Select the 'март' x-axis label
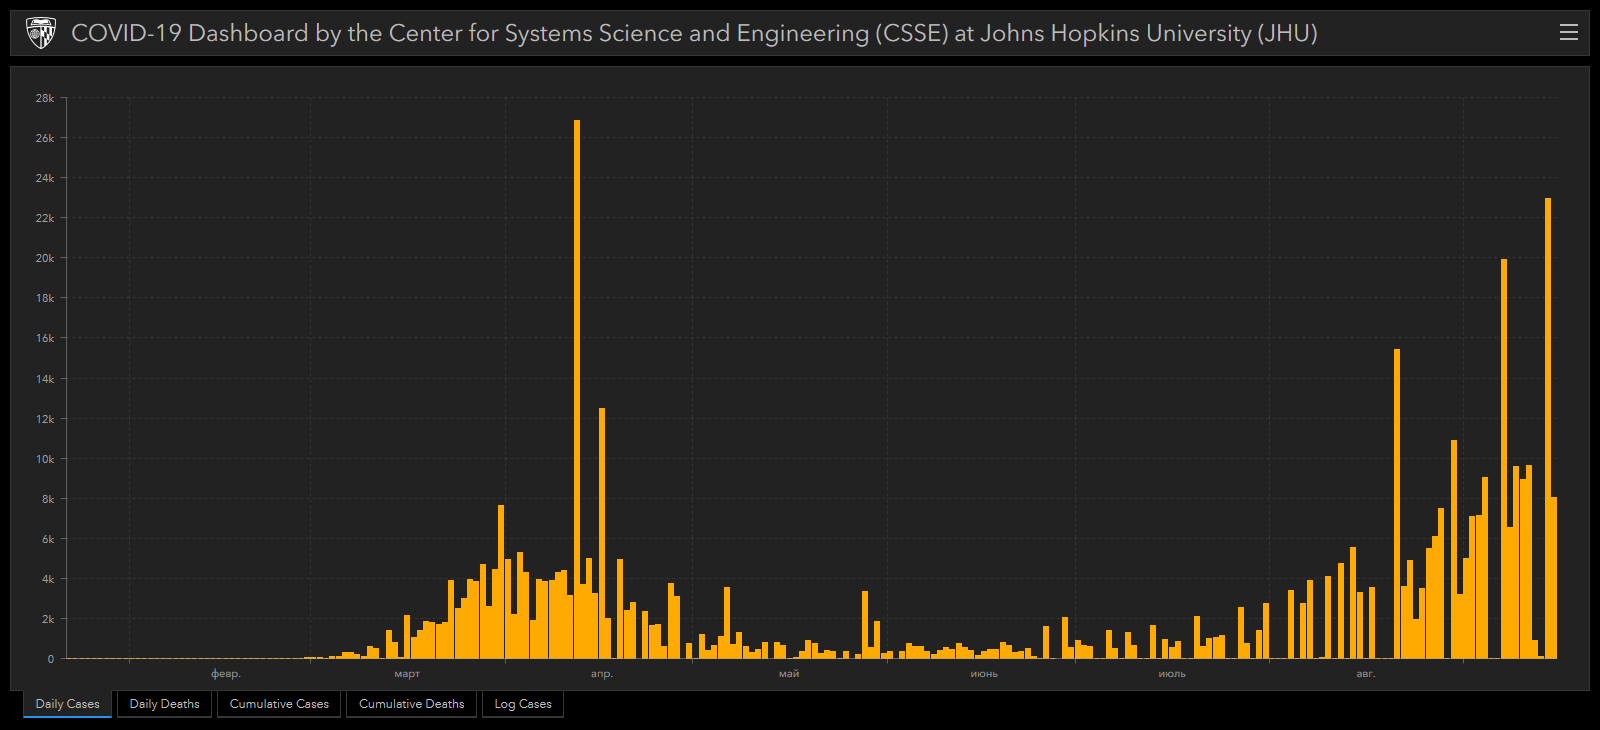The width and height of the screenshot is (1600, 730). (407, 674)
